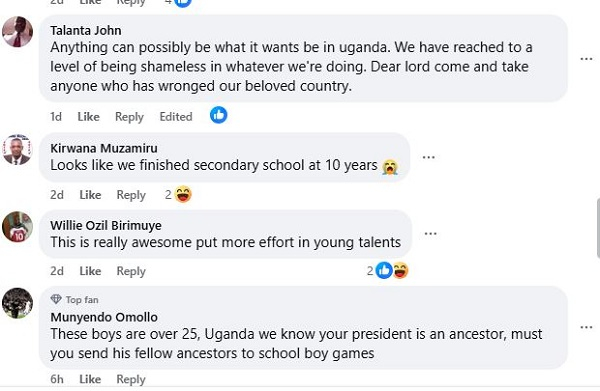The image size is (600, 391).
Task: Open the Munyendo Omollo name link
Action: (104, 317)
